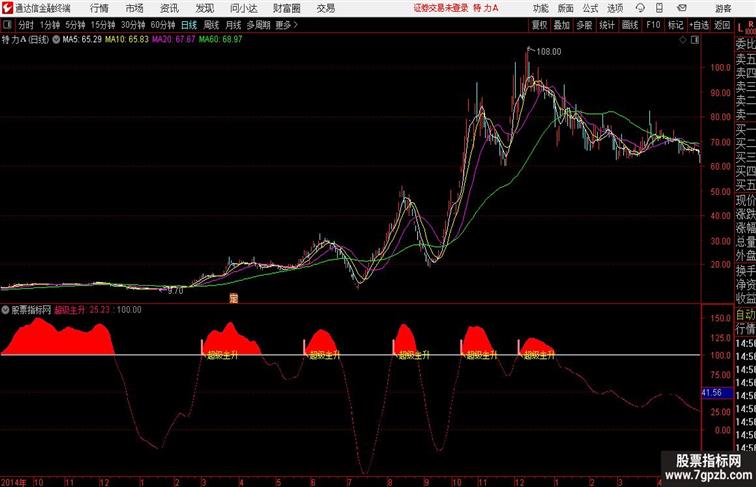
Task: Click the 统计 statistics toolbar button
Action: (x=607, y=25)
